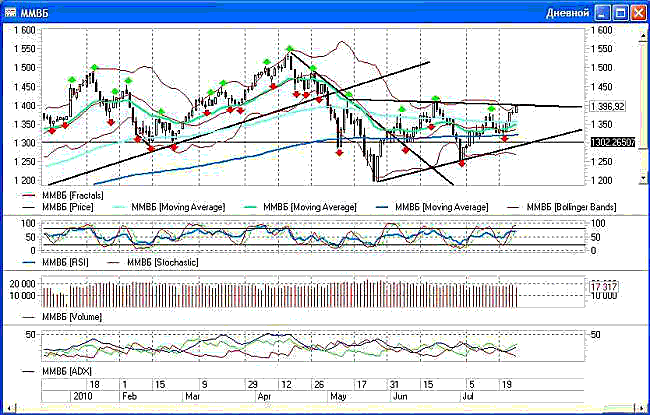This screenshot has height=415, width=650.
Task: Click the current price label 1 396,92
Action: (608, 107)
